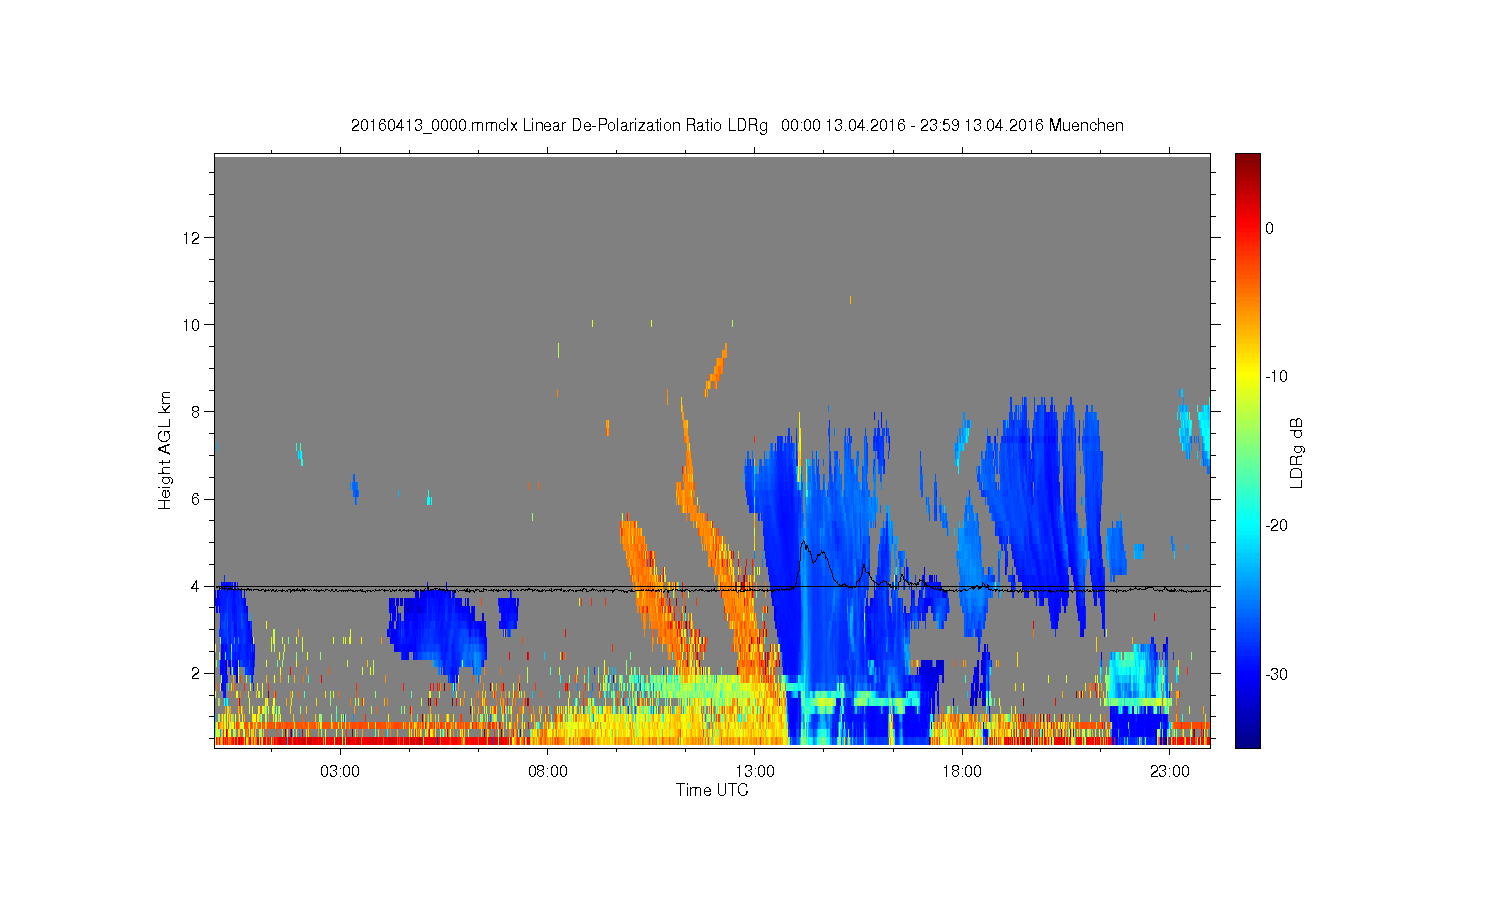The image size is (1500, 900).
Task: Click the -10 dB colorbar tick label
Action: coord(1276,377)
